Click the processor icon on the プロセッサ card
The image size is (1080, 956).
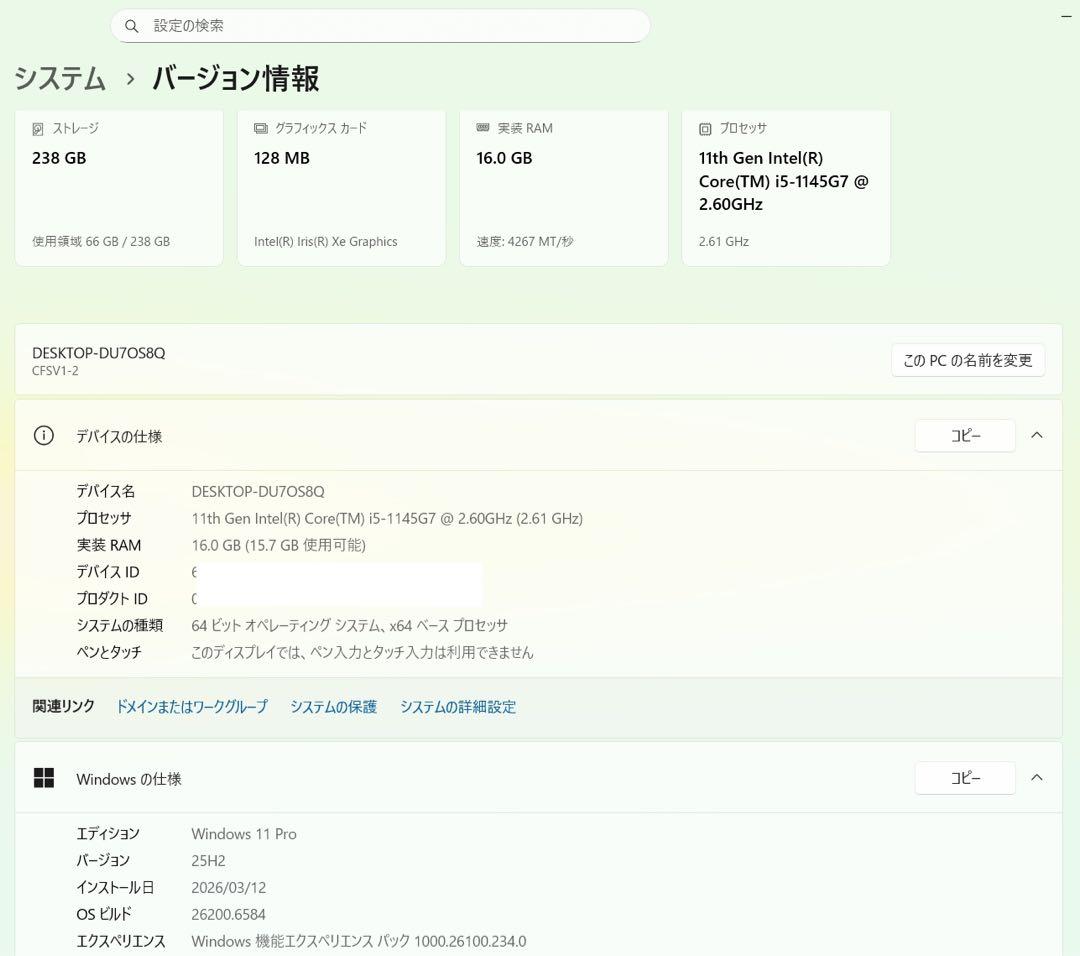click(x=703, y=128)
